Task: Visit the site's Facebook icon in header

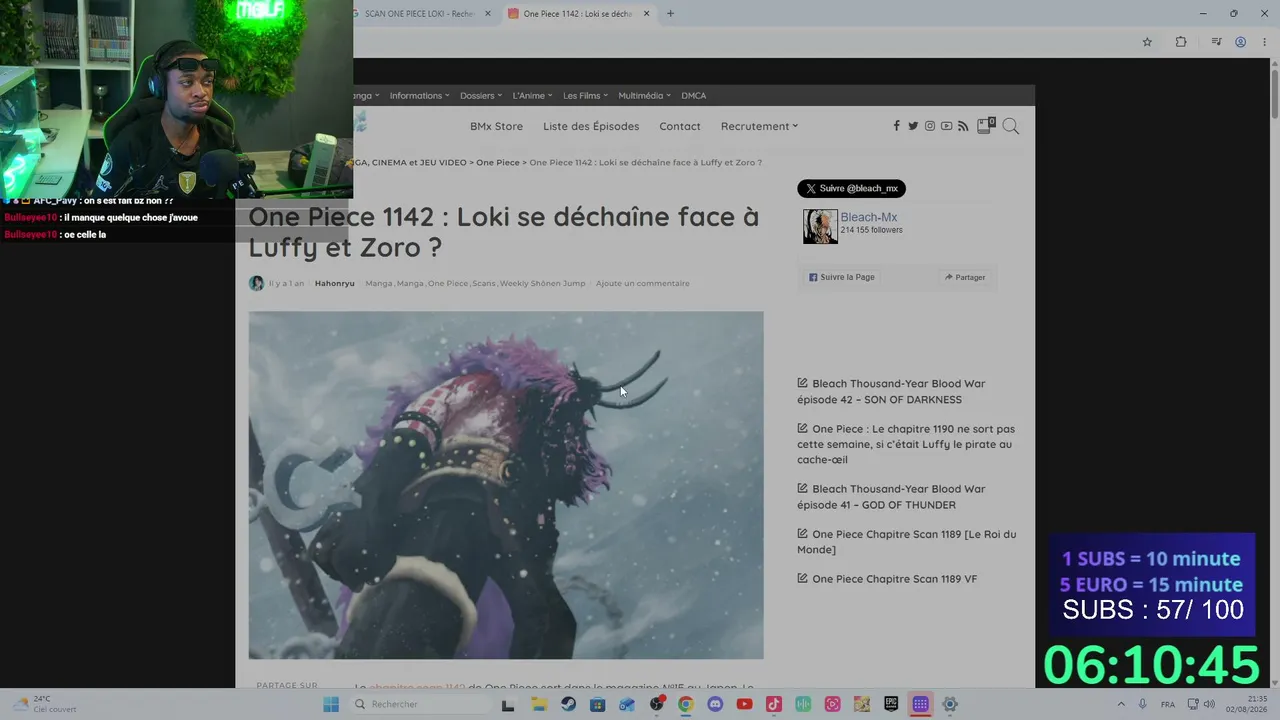Action: click(x=896, y=126)
